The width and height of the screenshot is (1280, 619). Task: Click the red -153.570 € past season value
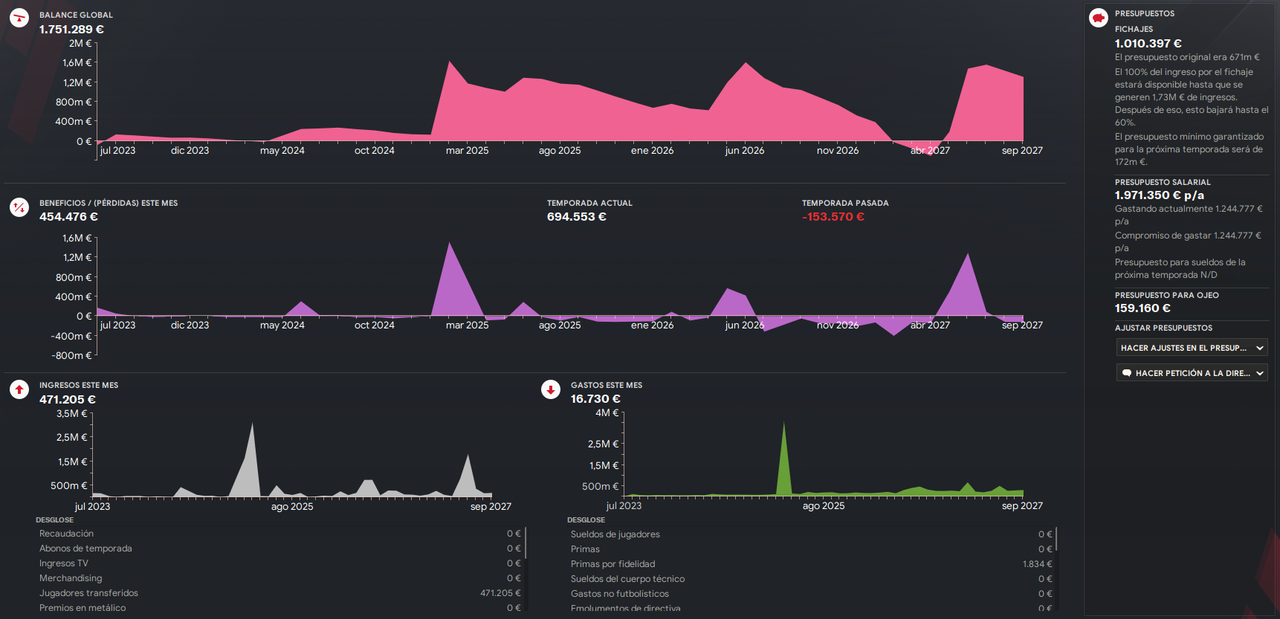click(833, 216)
